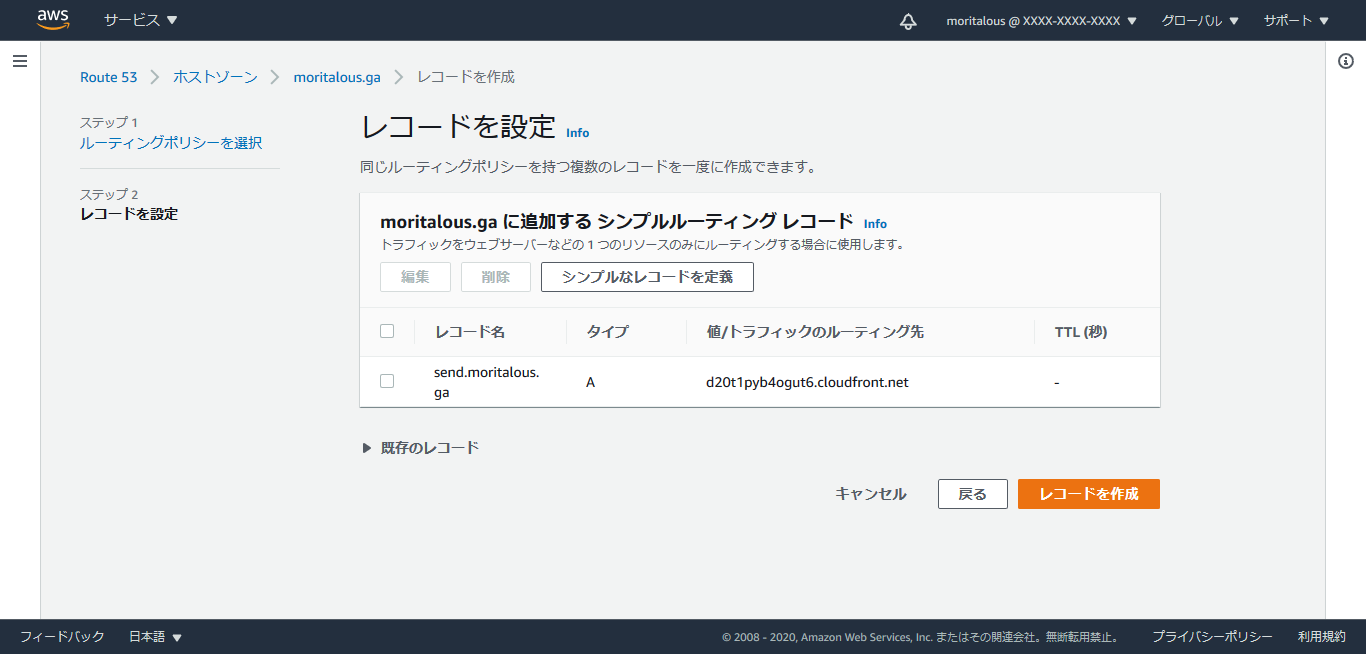Open Info link beside シンプルルーティング レコード
Screen dimensions: 1366x654
click(875, 224)
